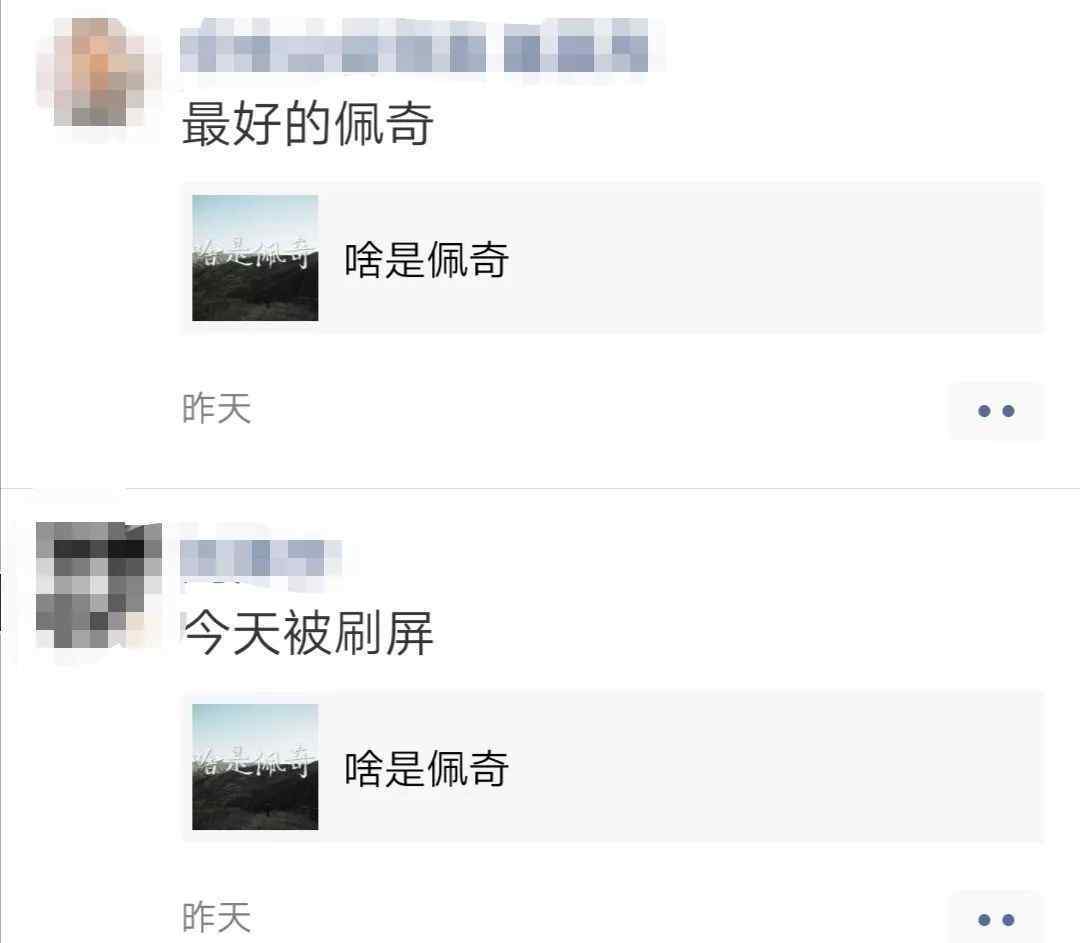This screenshot has height=943, width=1080.
Task: Click the divider line between the two posts
Action: pyautogui.click(x=540, y=488)
